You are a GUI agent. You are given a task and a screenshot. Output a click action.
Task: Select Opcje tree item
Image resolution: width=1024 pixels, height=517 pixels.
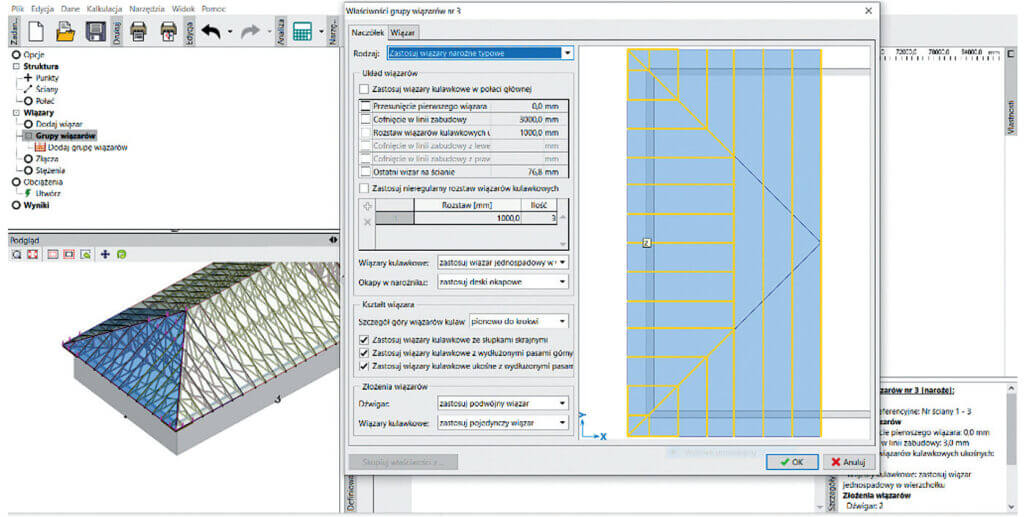(34, 55)
